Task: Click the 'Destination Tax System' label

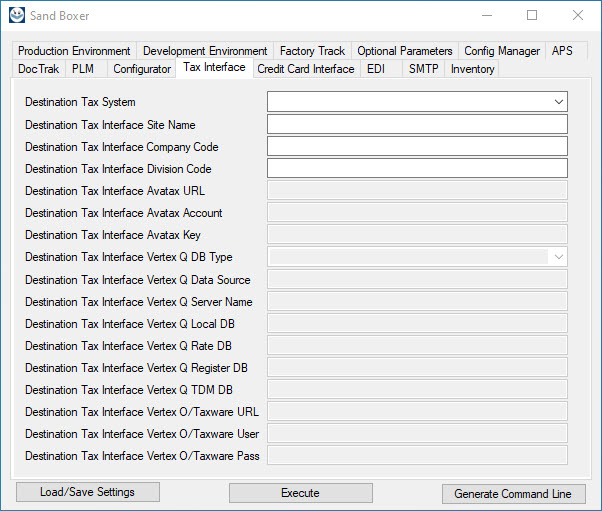Action: point(80,102)
